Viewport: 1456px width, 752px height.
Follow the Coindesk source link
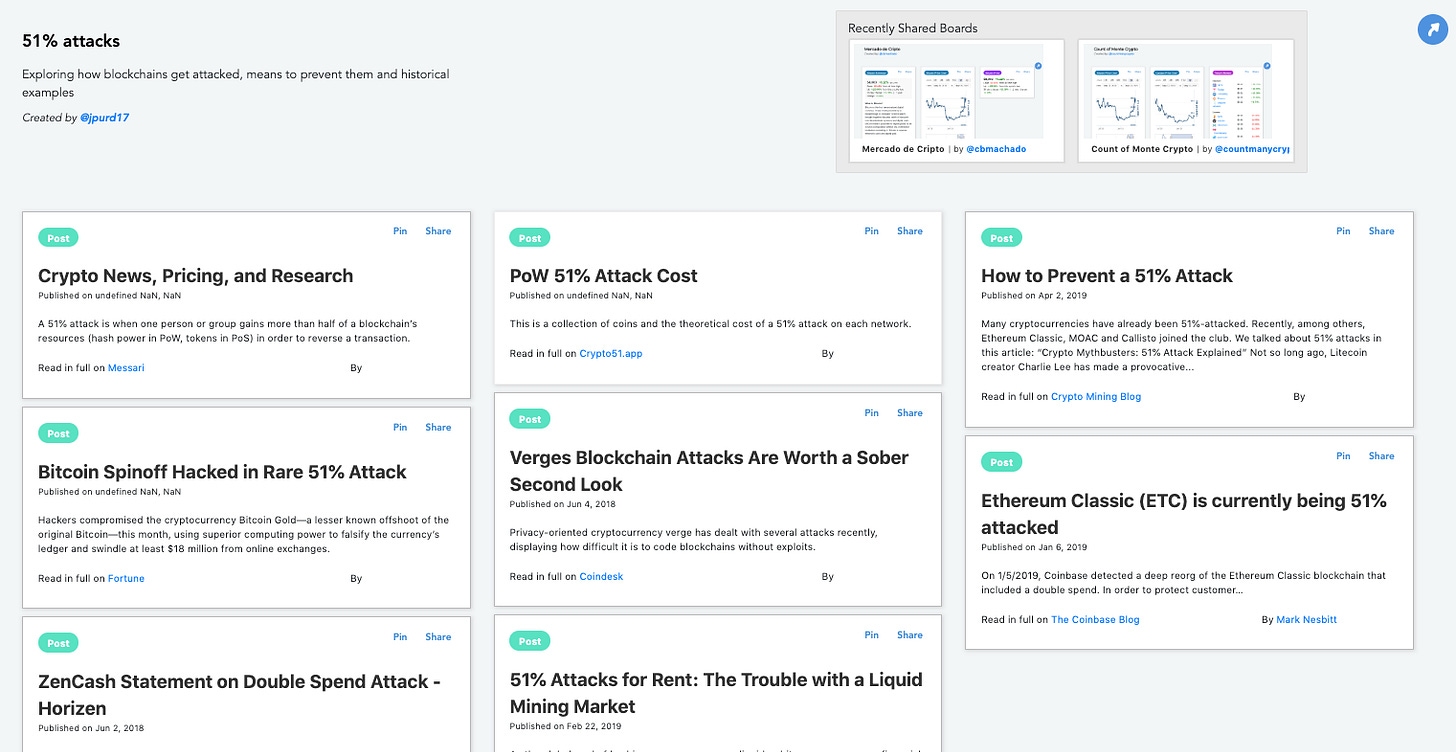(x=601, y=577)
